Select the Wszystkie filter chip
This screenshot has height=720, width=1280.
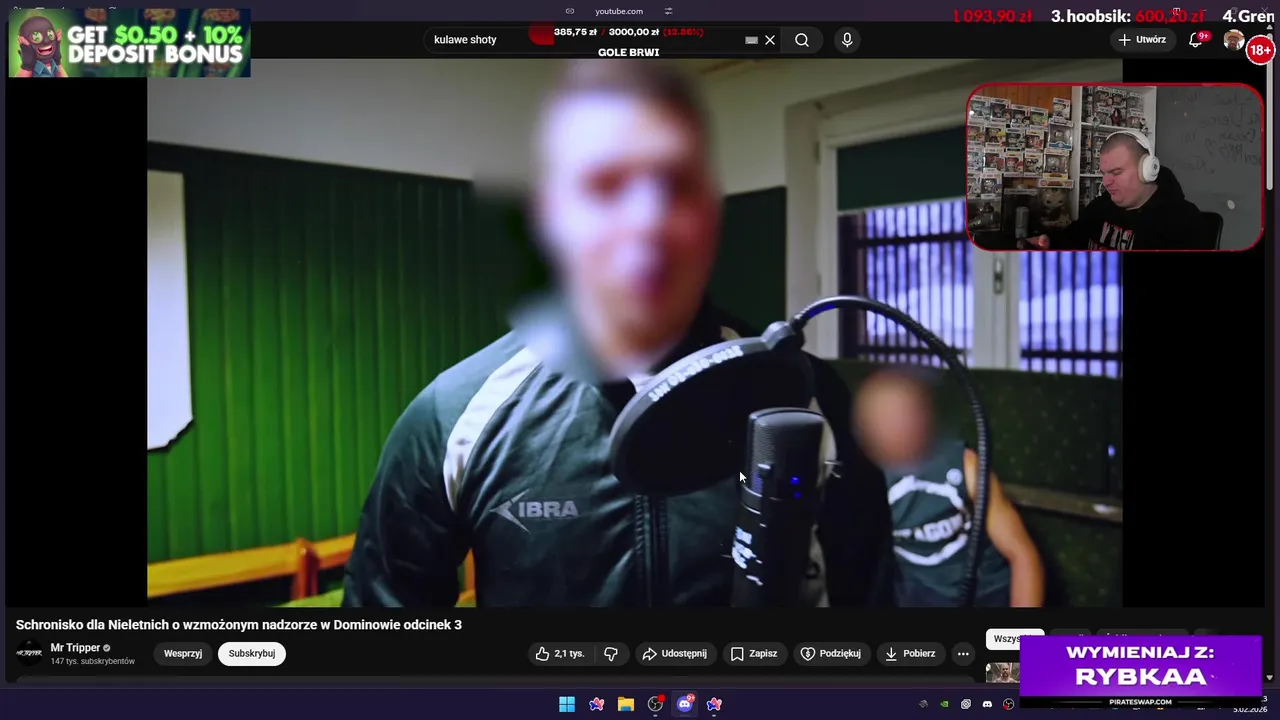1014,639
